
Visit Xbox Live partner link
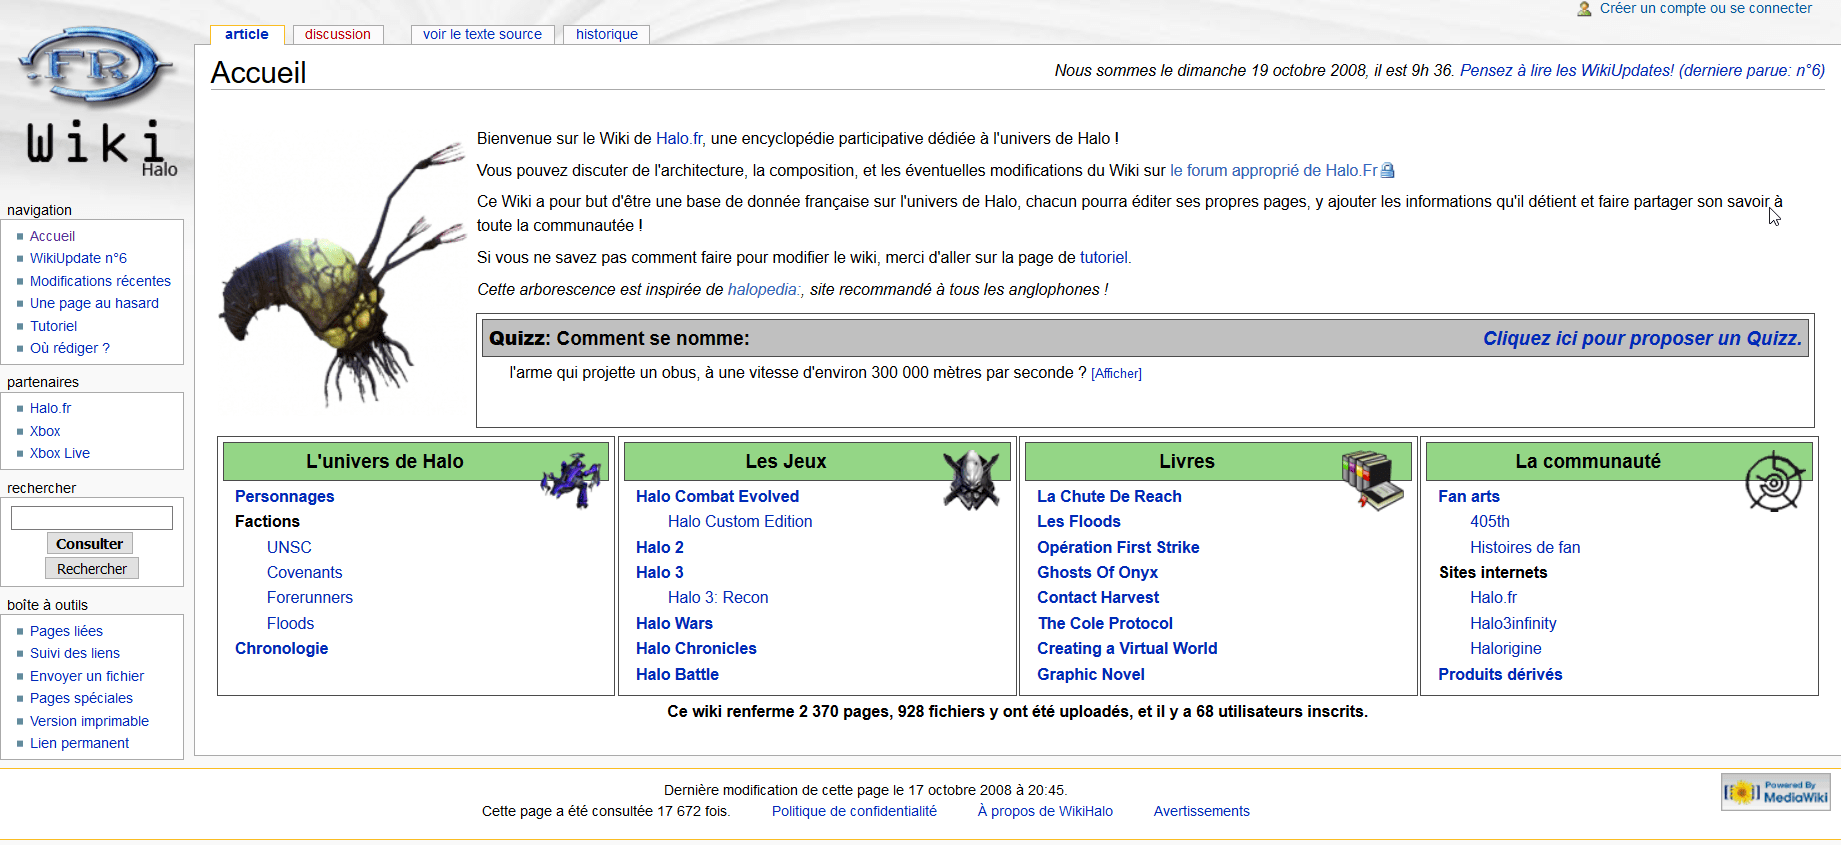[x=60, y=453]
